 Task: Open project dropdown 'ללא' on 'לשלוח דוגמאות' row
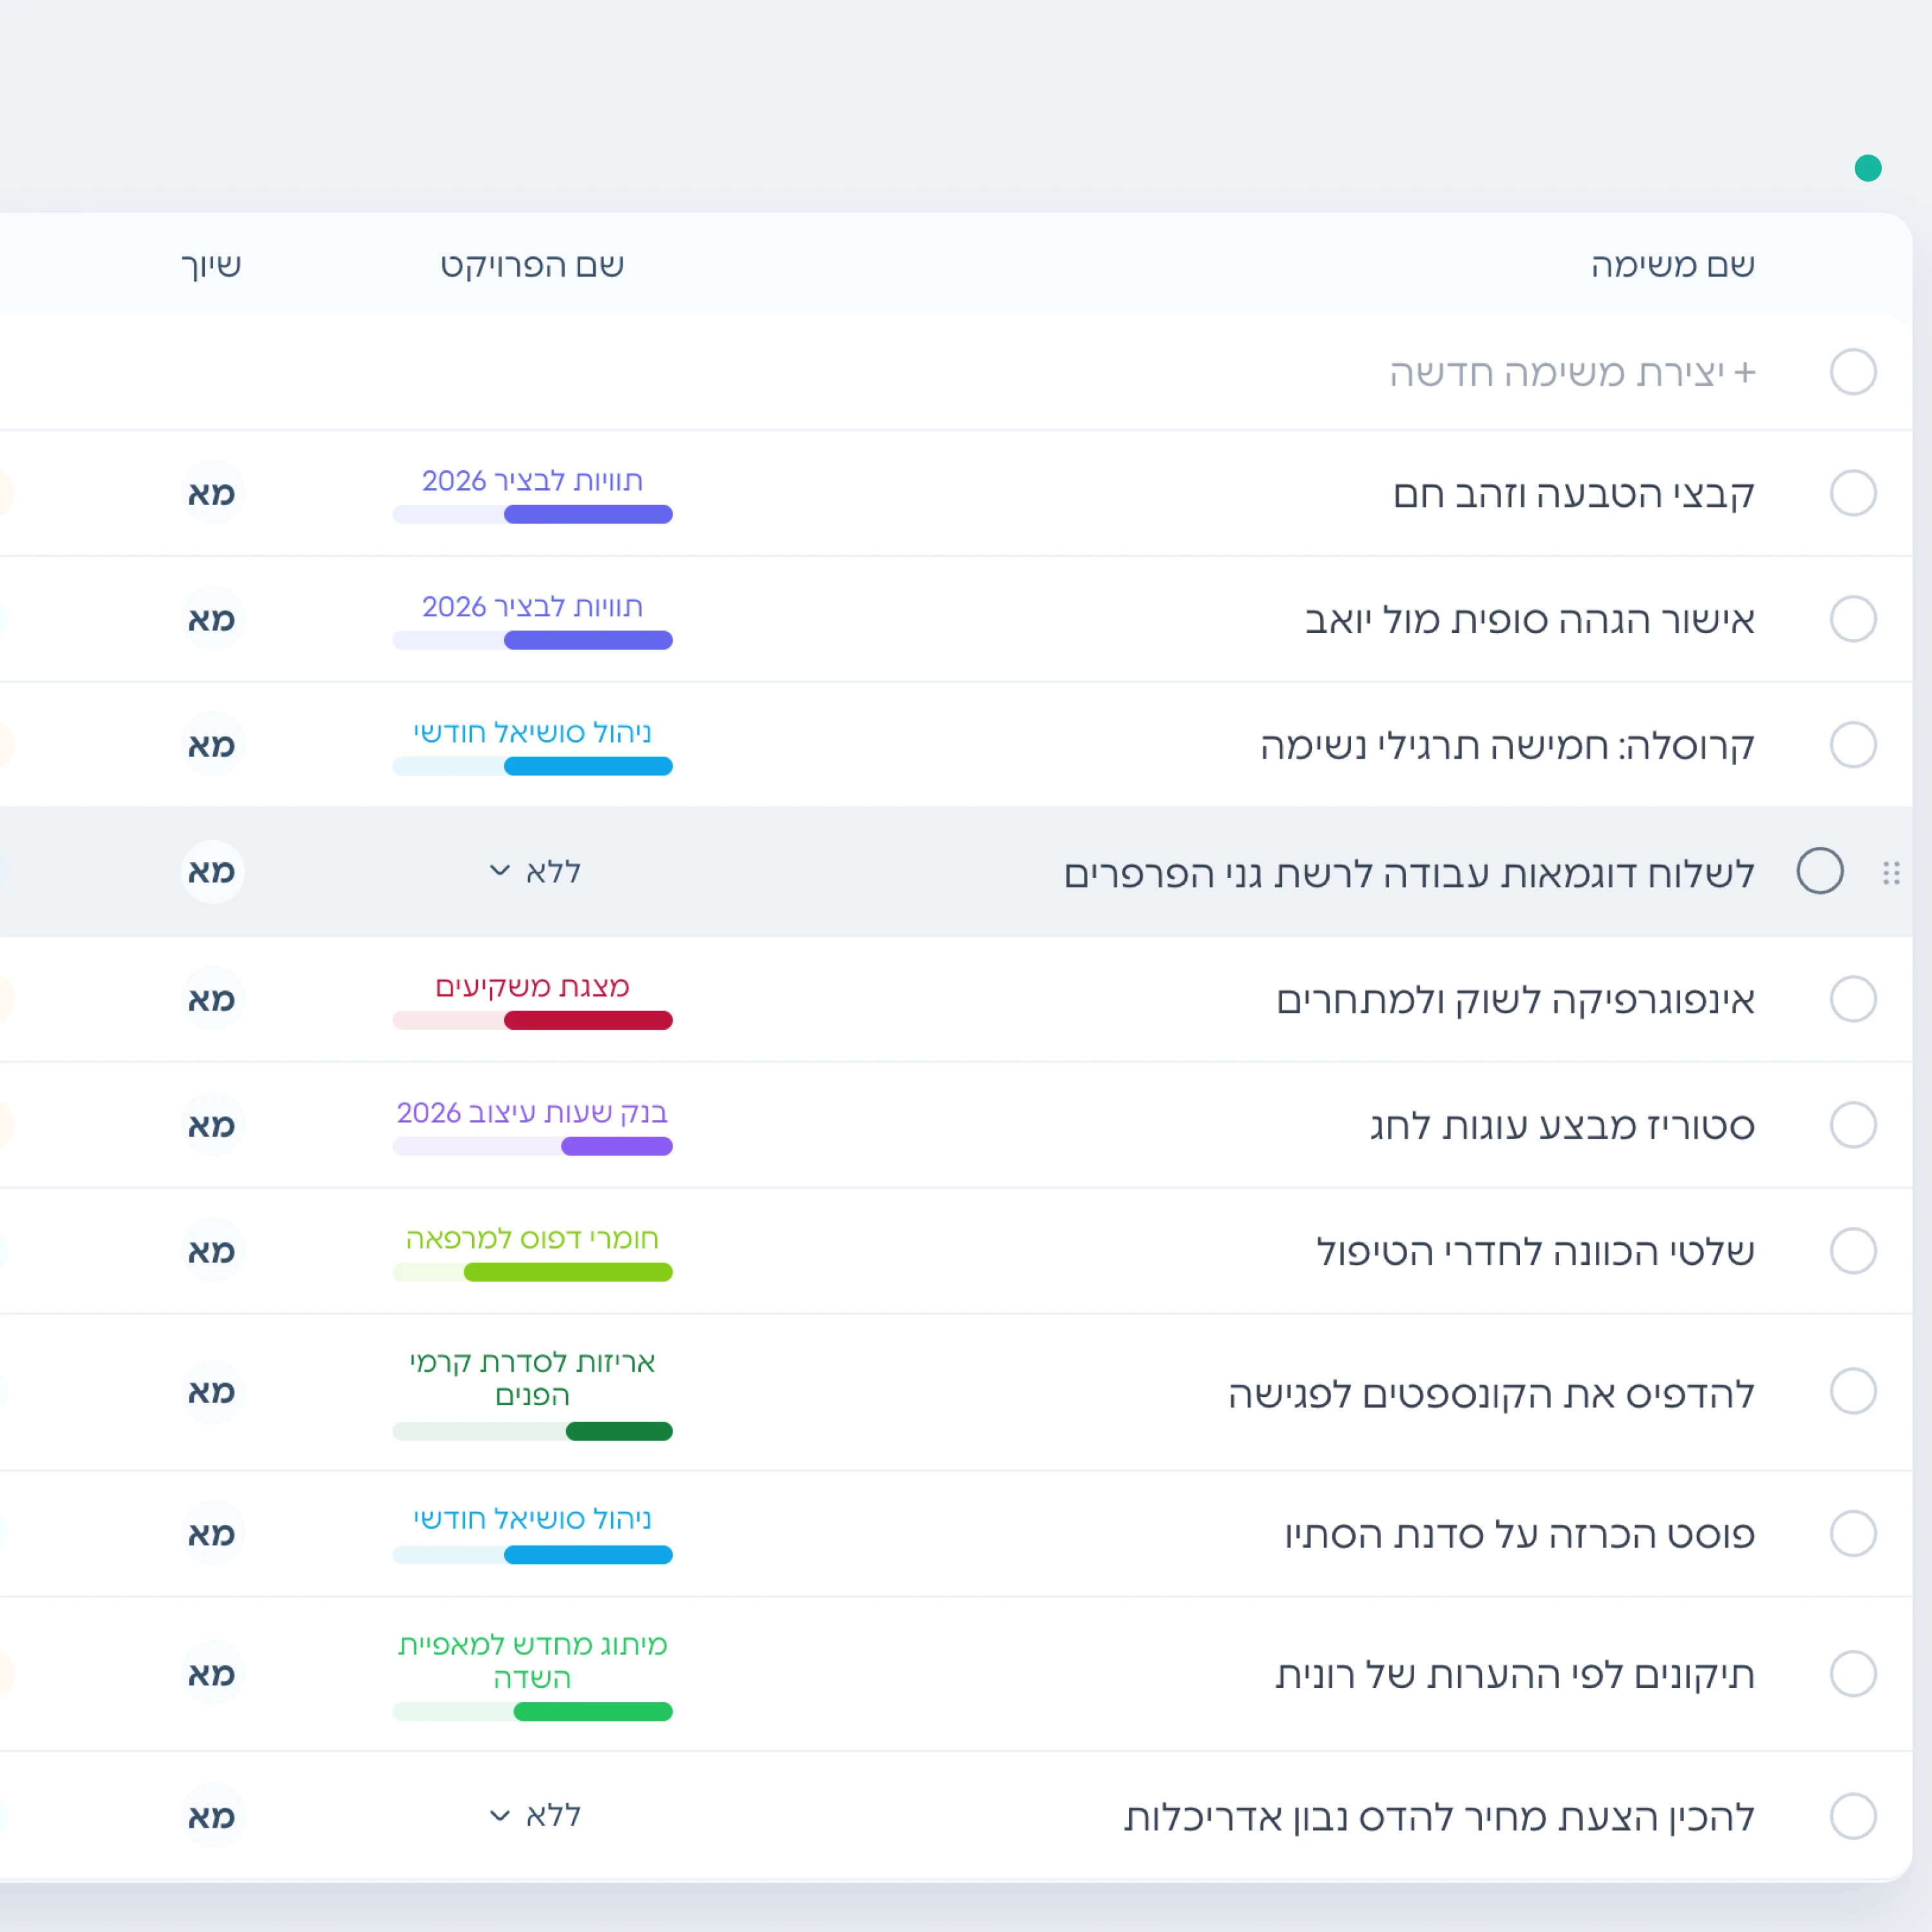click(x=534, y=872)
